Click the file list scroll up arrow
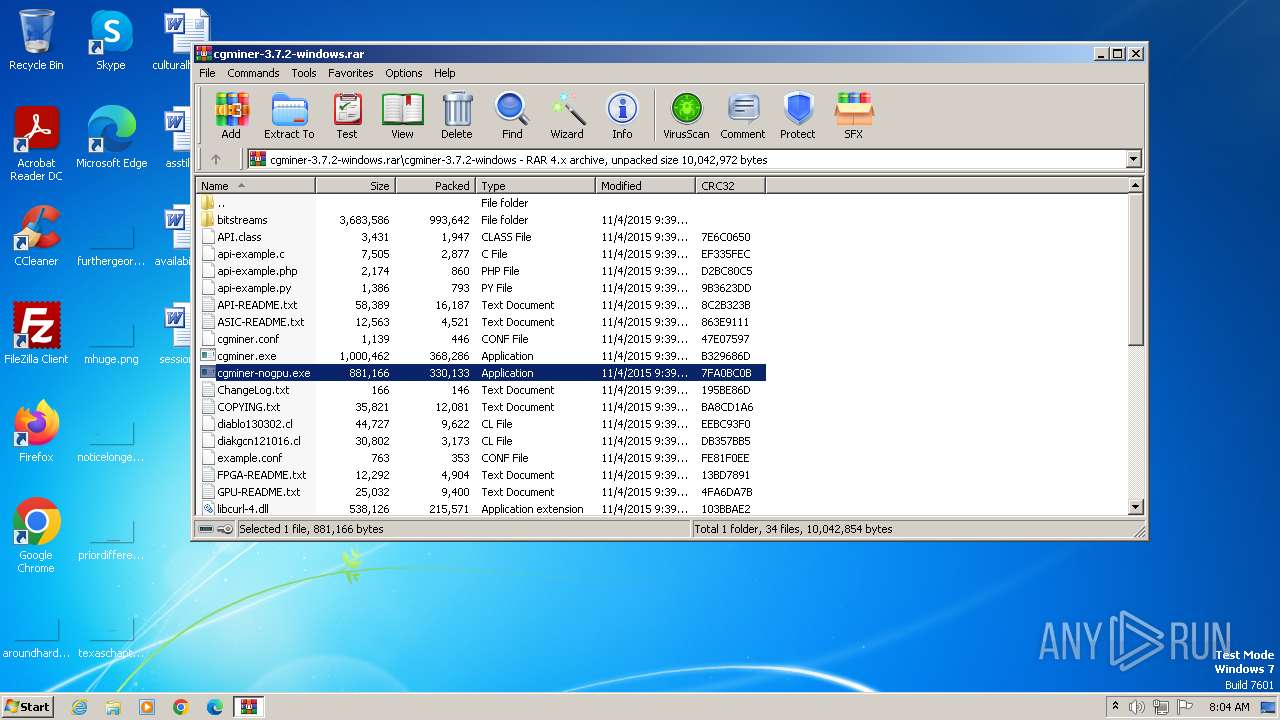Screen dimensions: 1280x720 (x=1135, y=185)
